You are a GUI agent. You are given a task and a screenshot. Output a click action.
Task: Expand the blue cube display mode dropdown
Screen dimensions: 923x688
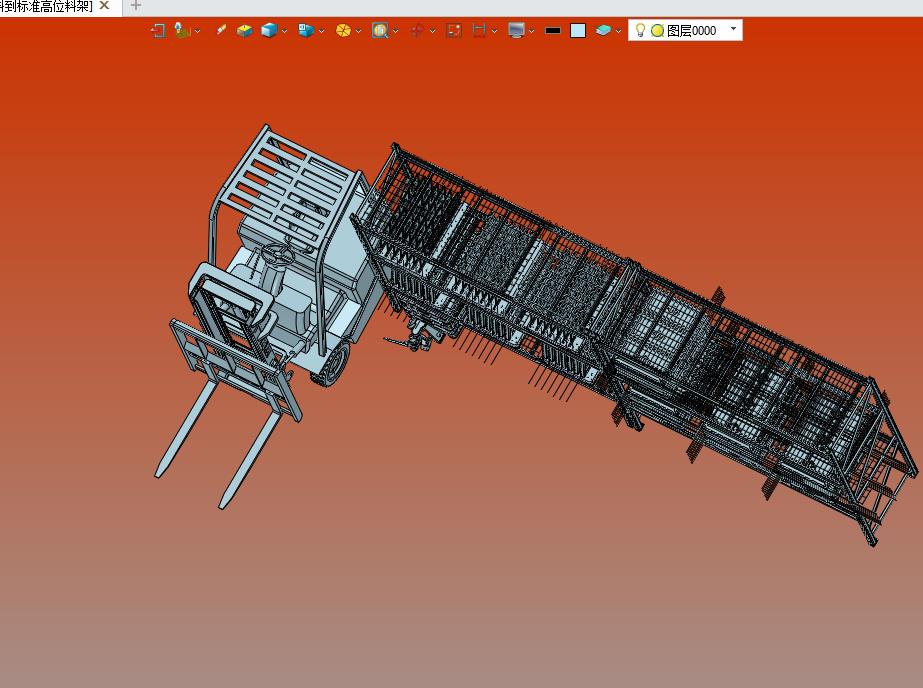(284, 31)
